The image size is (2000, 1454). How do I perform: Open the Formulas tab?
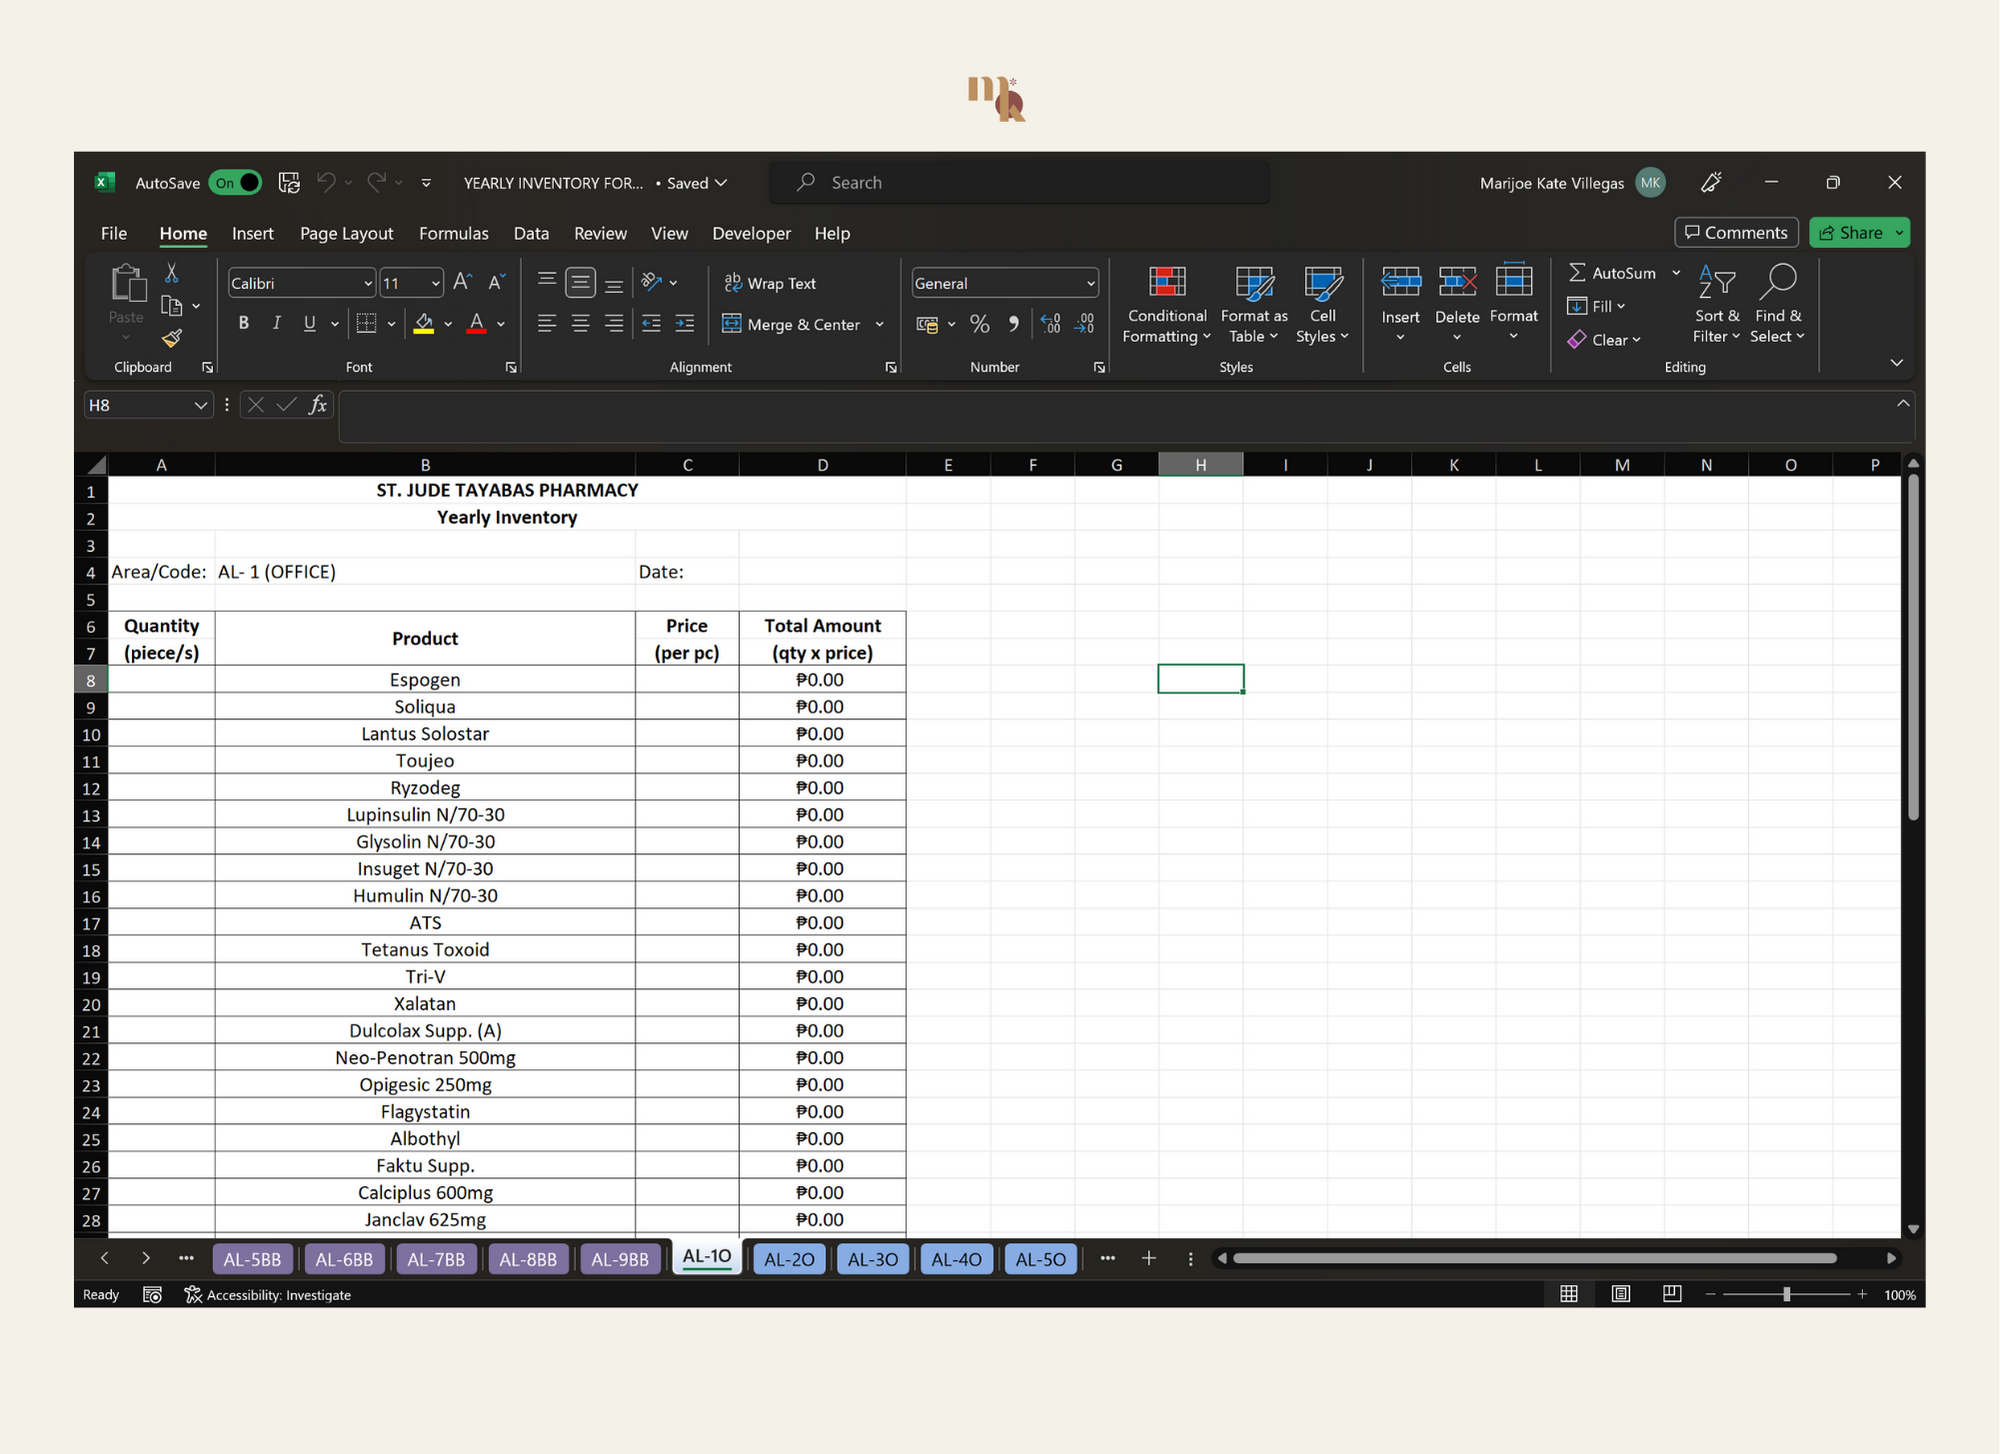(453, 233)
